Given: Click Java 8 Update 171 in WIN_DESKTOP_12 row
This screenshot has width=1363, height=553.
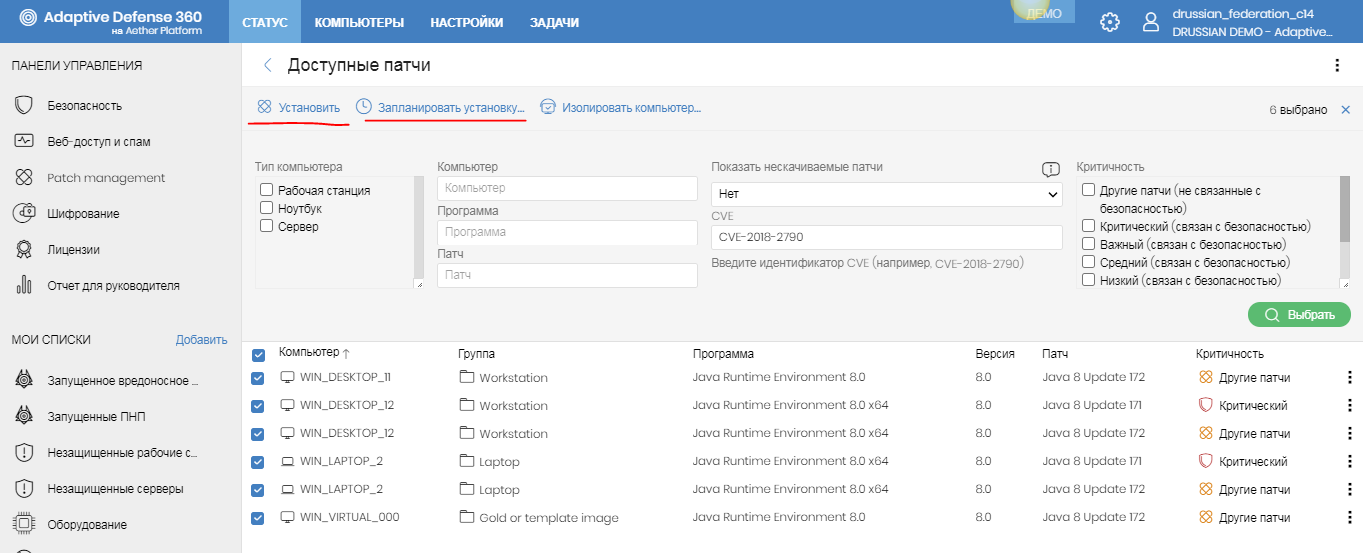Looking at the screenshot, I should pos(1092,405).
